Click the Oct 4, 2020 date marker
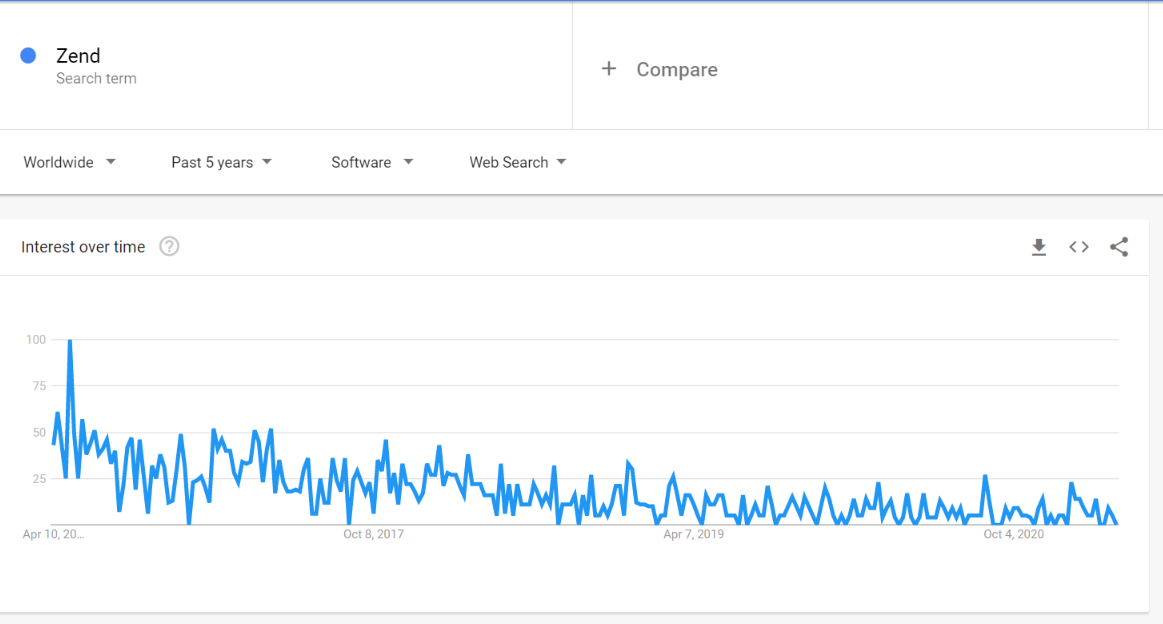 [x=1013, y=534]
